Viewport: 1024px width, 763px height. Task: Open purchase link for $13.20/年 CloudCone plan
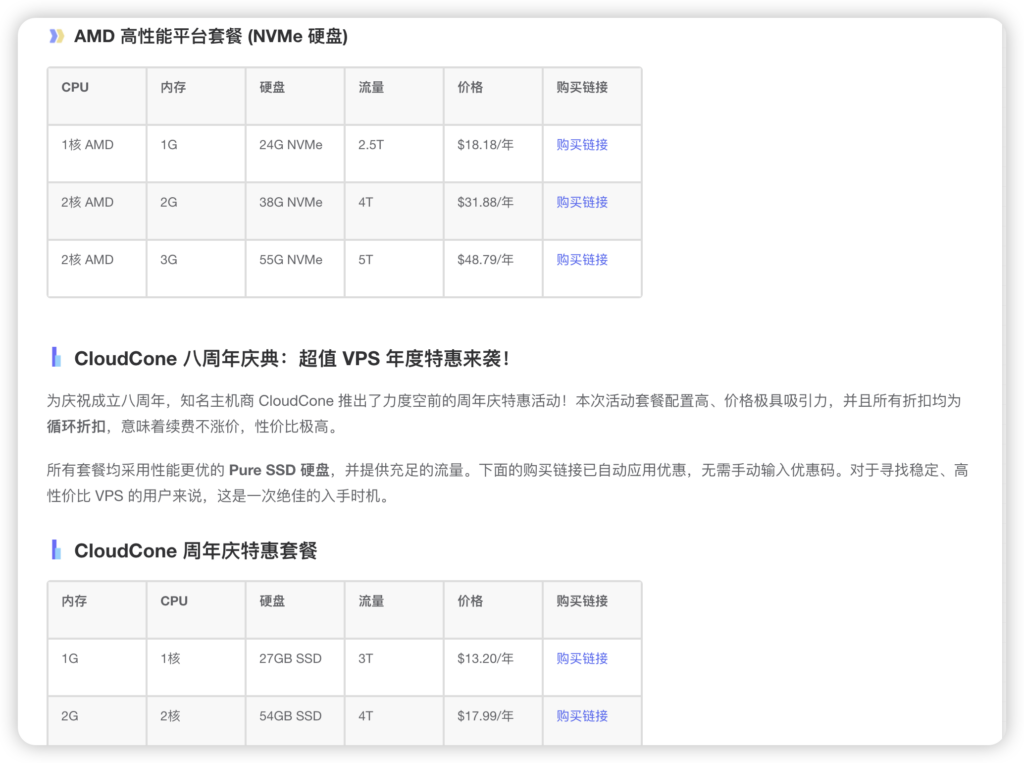click(x=582, y=658)
